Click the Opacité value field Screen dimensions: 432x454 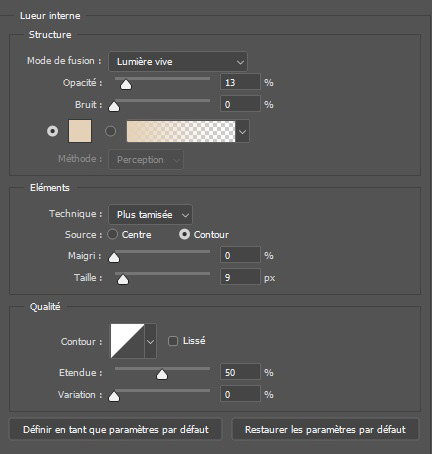click(x=240, y=82)
